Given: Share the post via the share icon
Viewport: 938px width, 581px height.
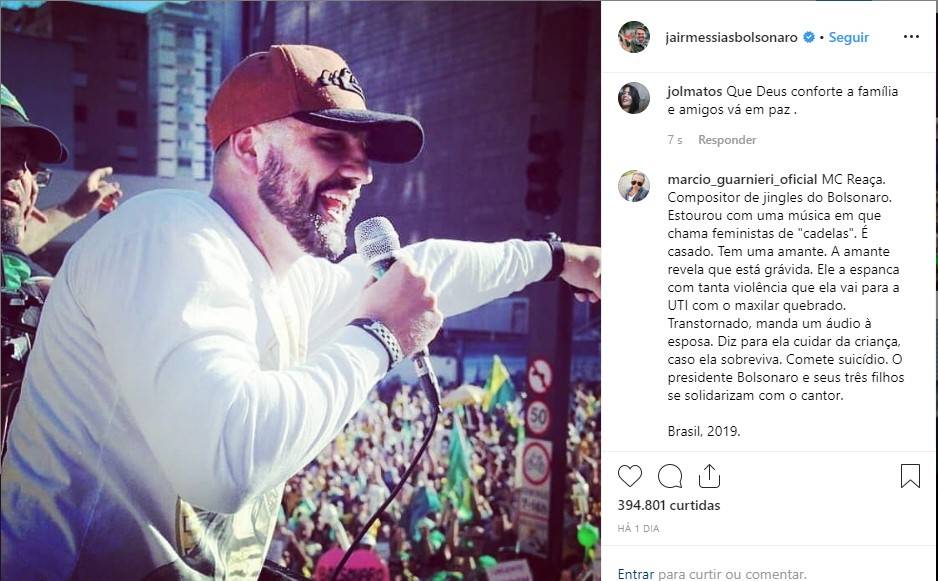Looking at the screenshot, I should (x=709, y=476).
